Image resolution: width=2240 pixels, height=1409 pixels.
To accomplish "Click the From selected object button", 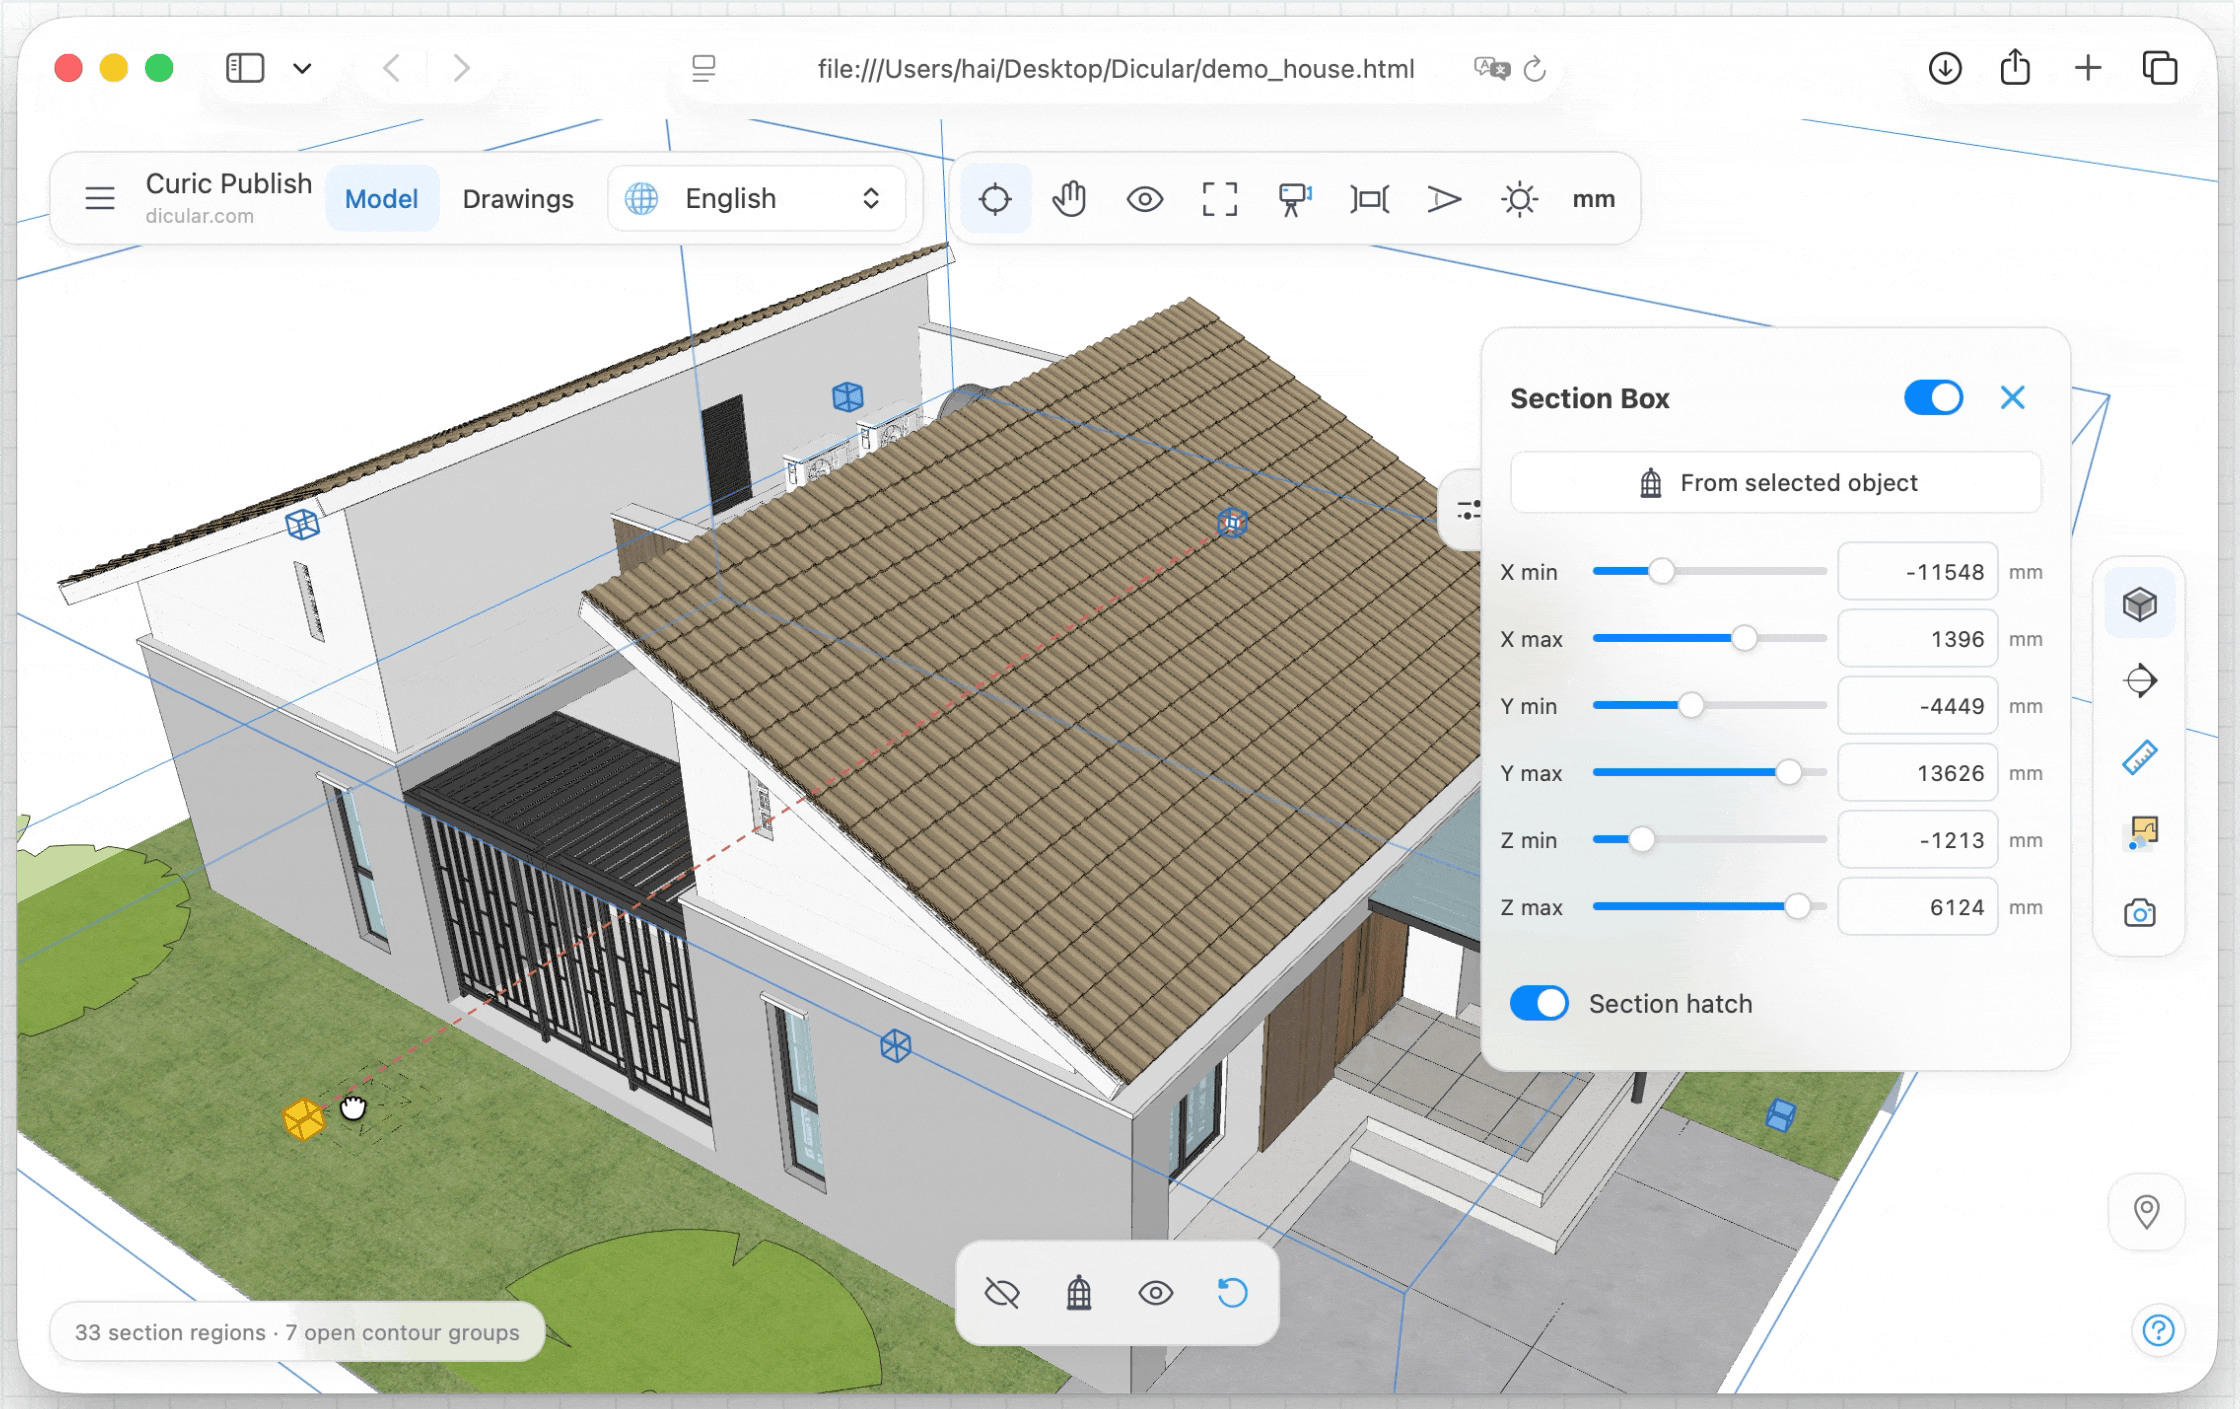I will (1776, 483).
